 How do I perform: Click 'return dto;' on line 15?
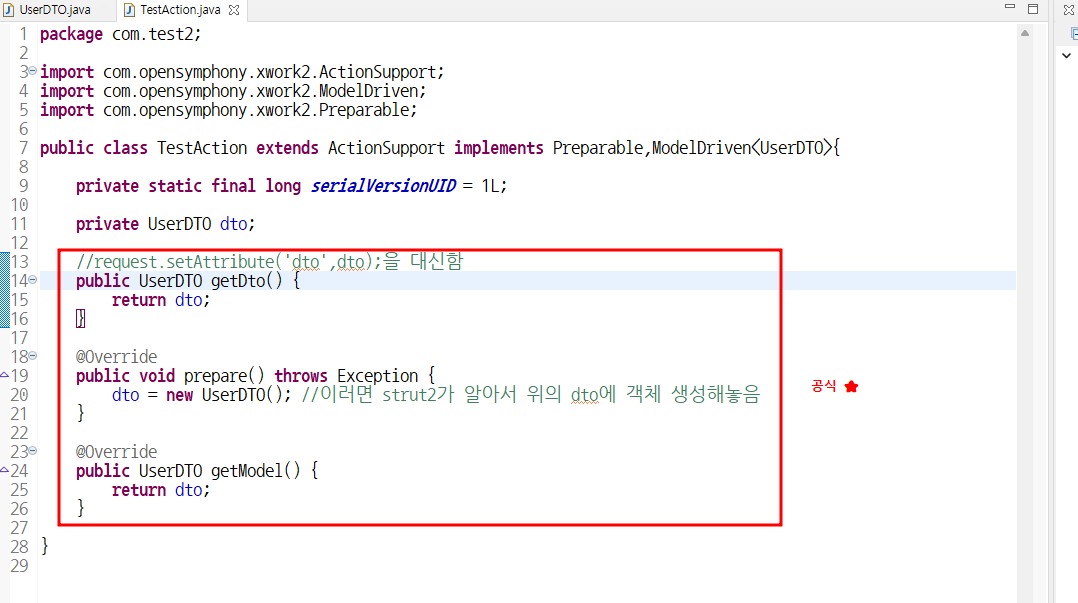coord(161,300)
